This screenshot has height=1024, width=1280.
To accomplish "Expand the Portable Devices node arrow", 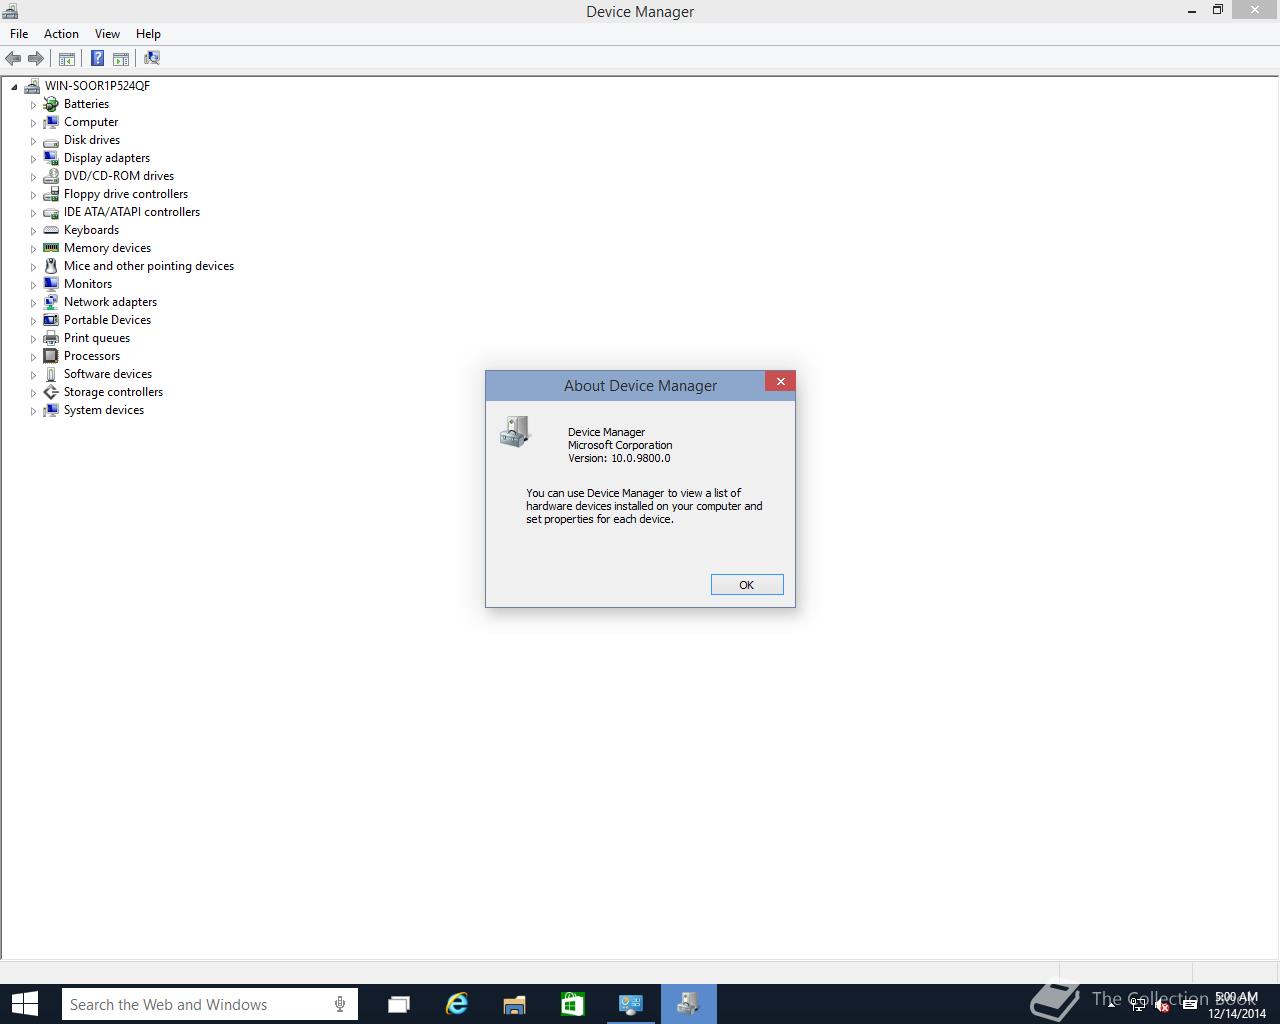I will click(x=33, y=321).
